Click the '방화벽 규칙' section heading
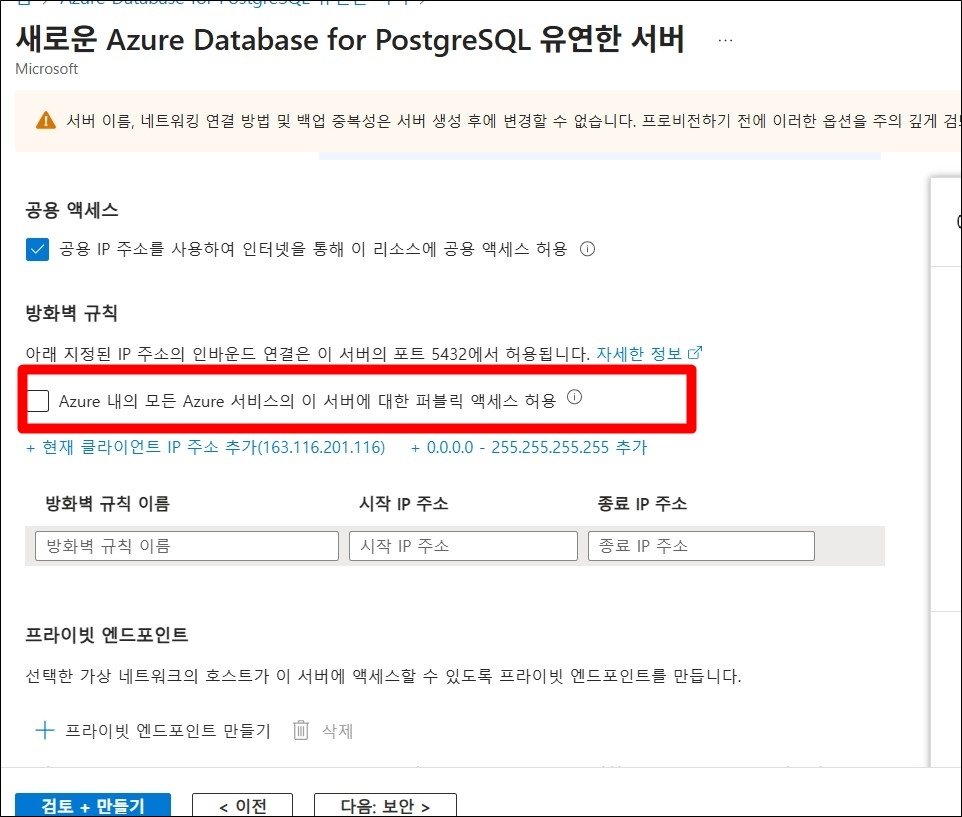The width and height of the screenshot is (962, 817). tap(71, 313)
